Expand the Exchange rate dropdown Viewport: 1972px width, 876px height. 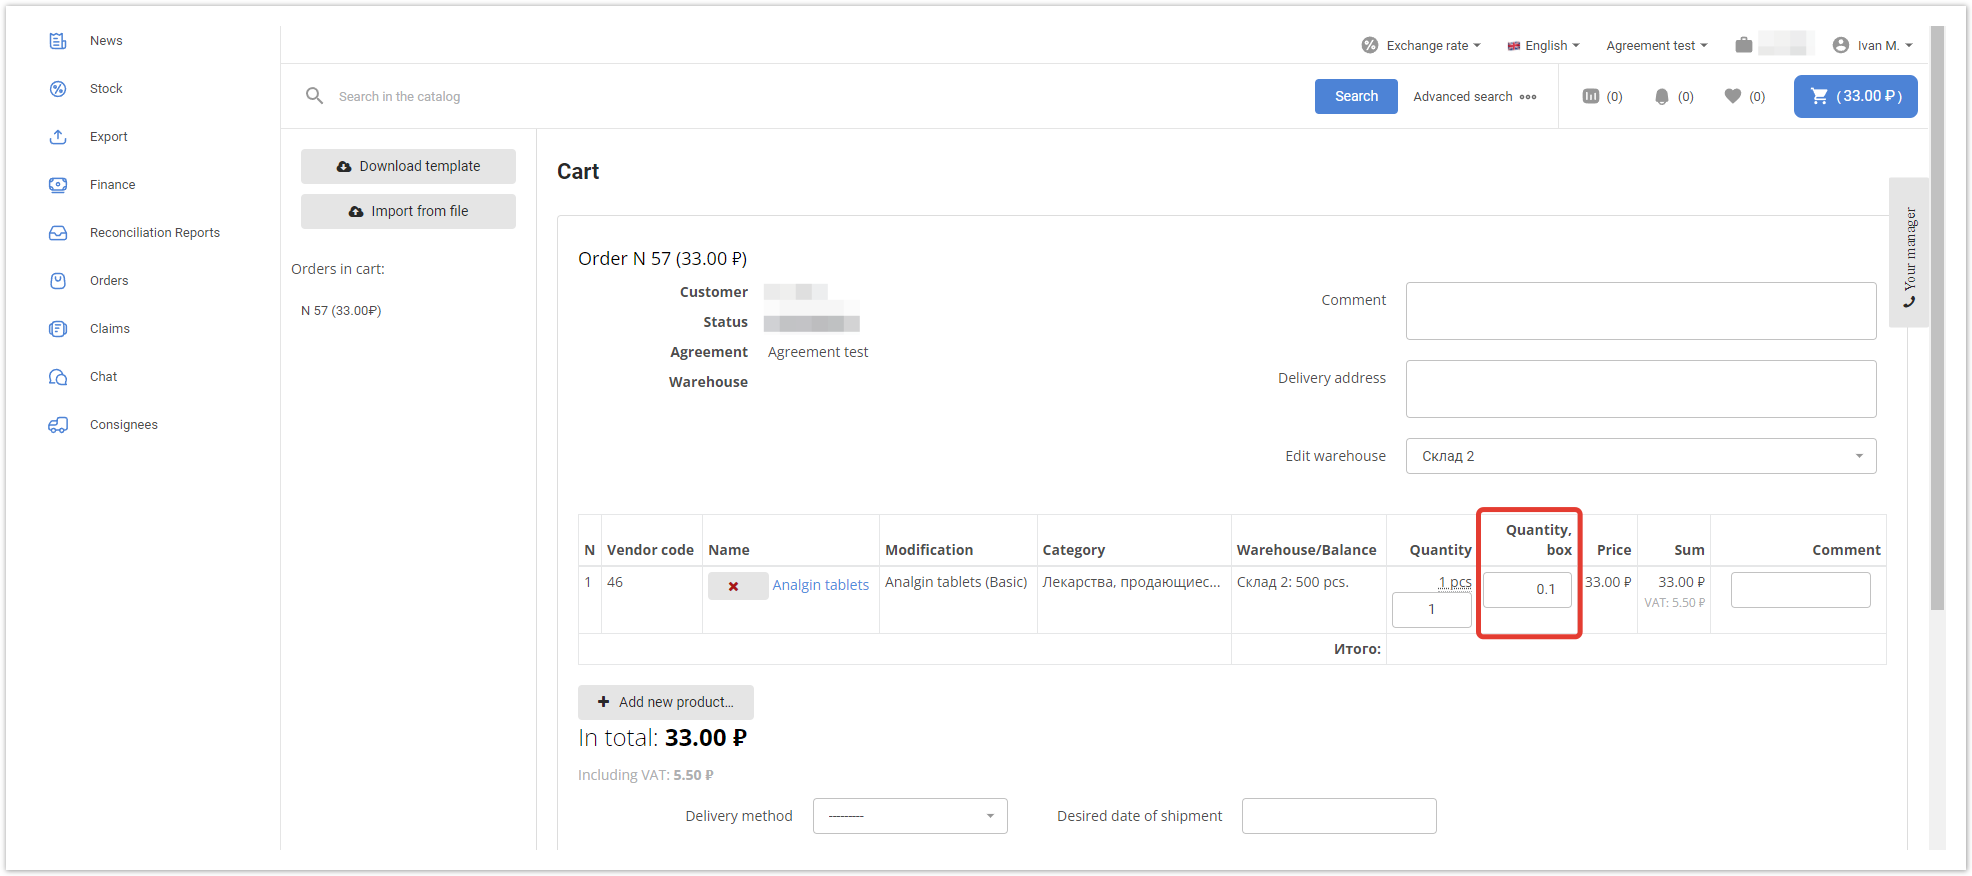1421,45
